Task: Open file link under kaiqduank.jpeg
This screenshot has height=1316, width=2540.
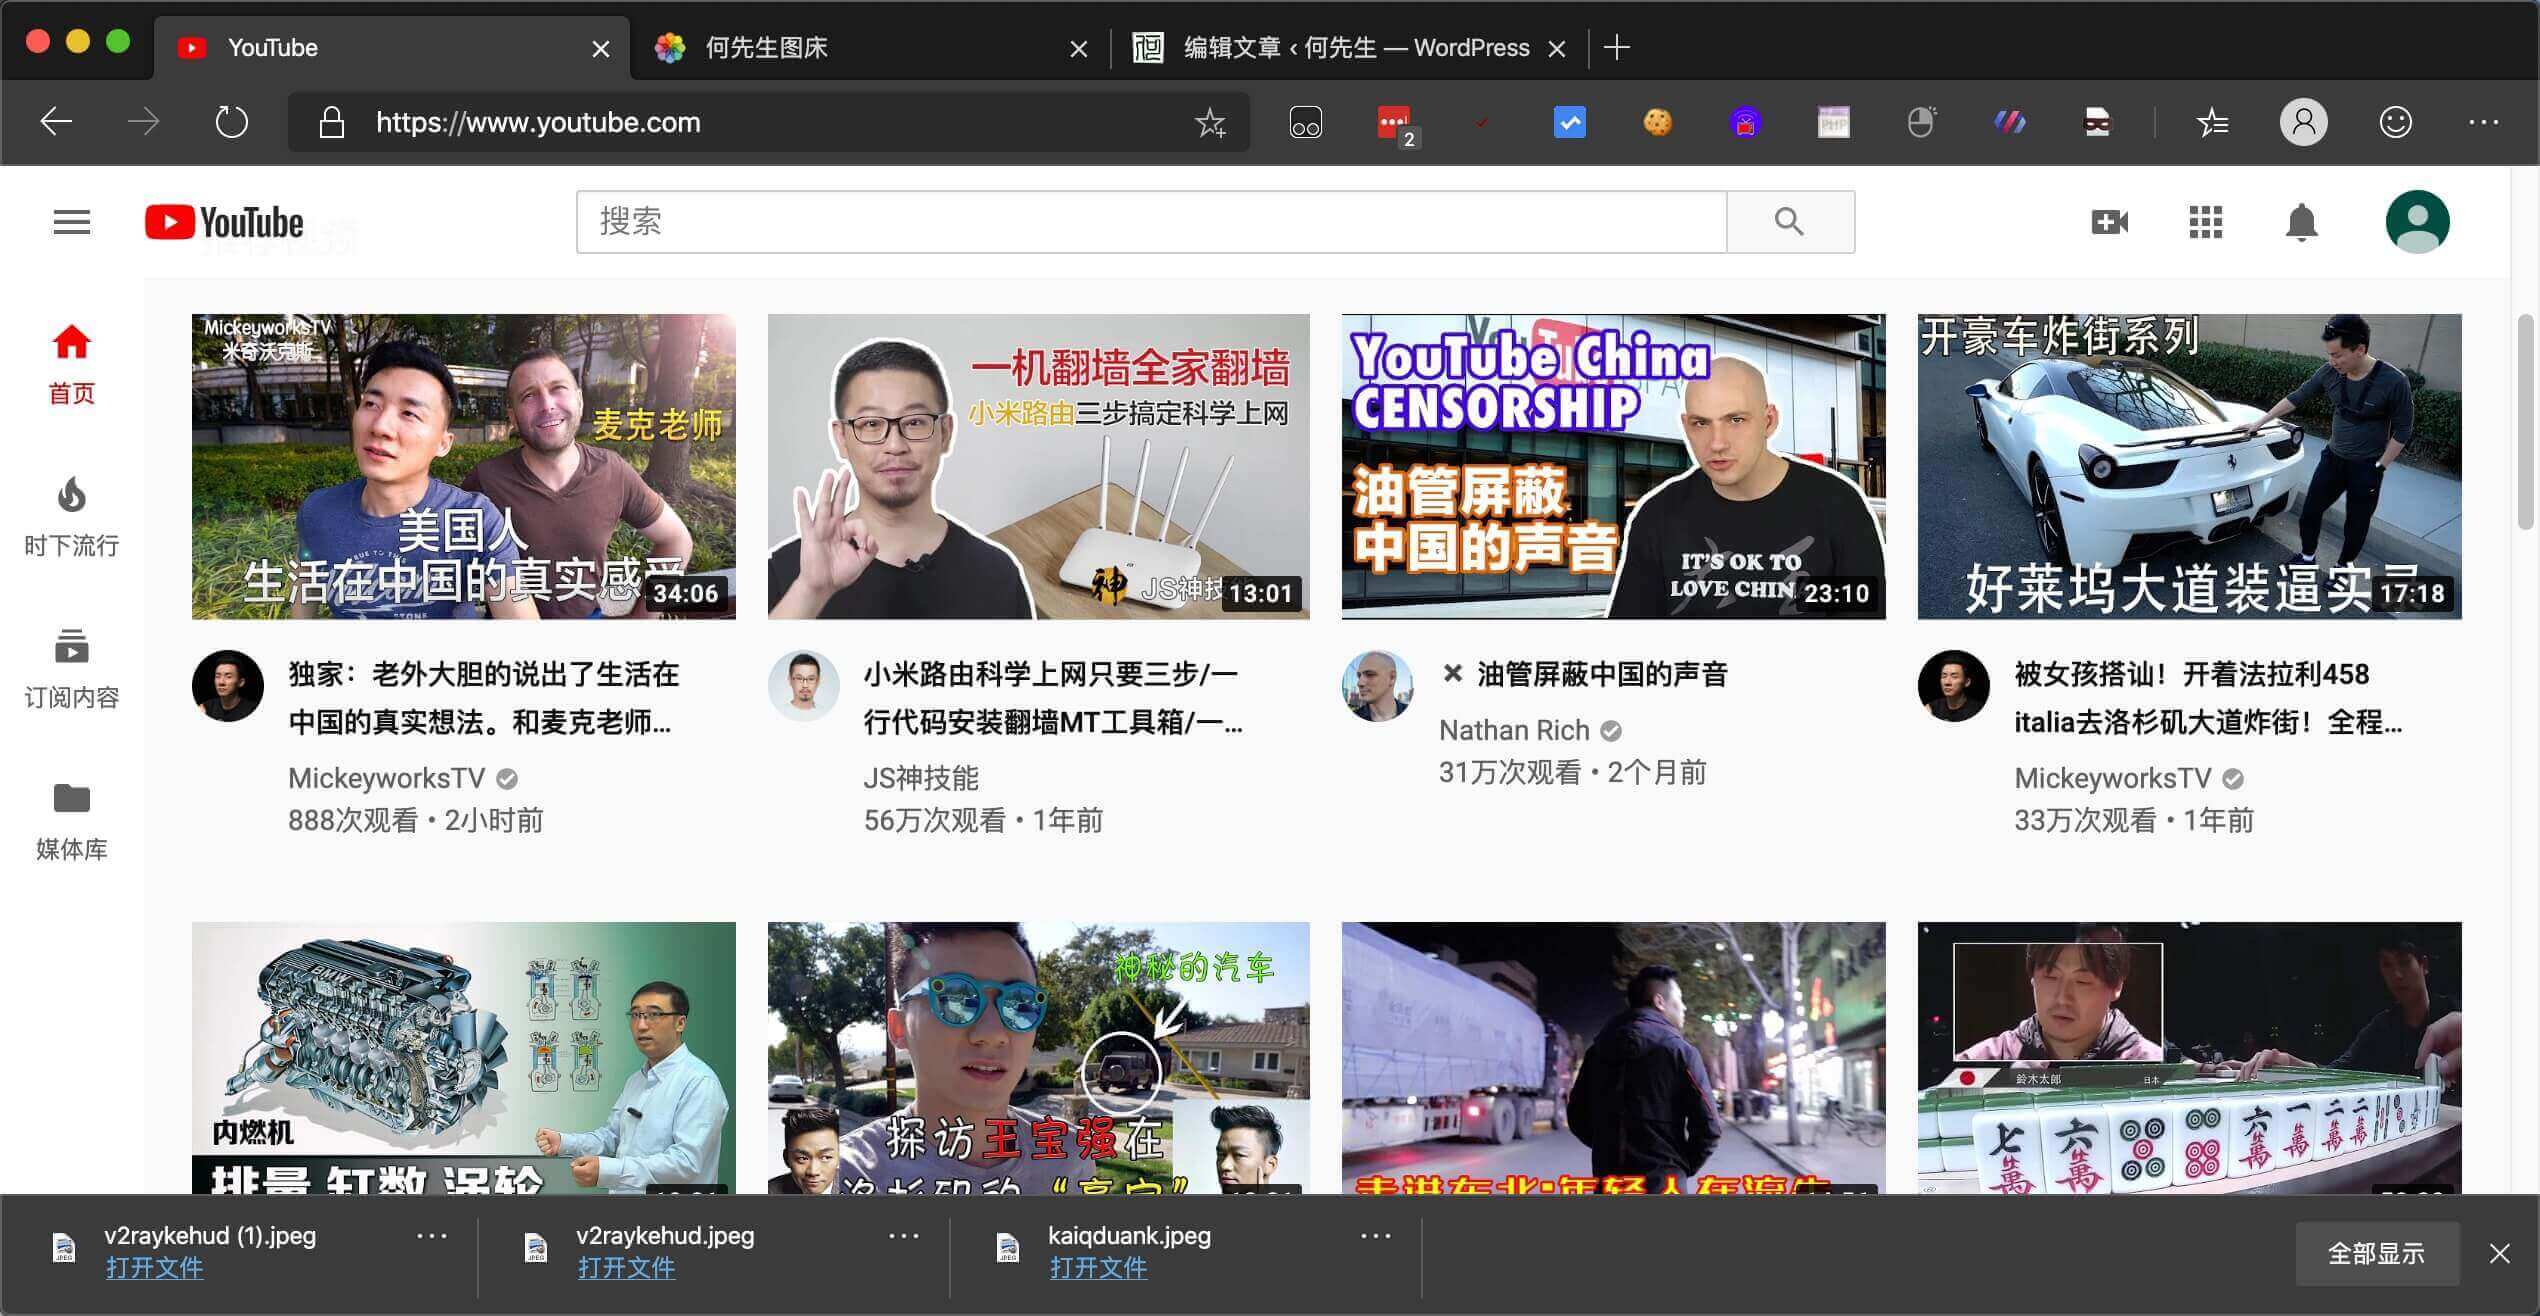Action: click(1098, 1268)
